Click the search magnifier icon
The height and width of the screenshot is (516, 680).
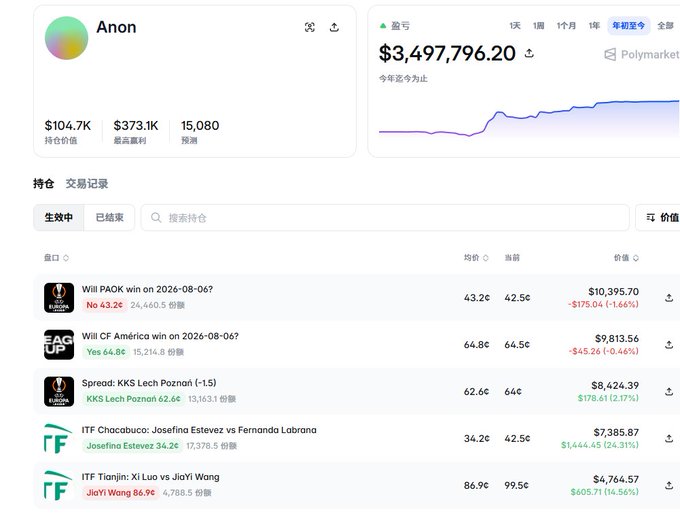156,217
